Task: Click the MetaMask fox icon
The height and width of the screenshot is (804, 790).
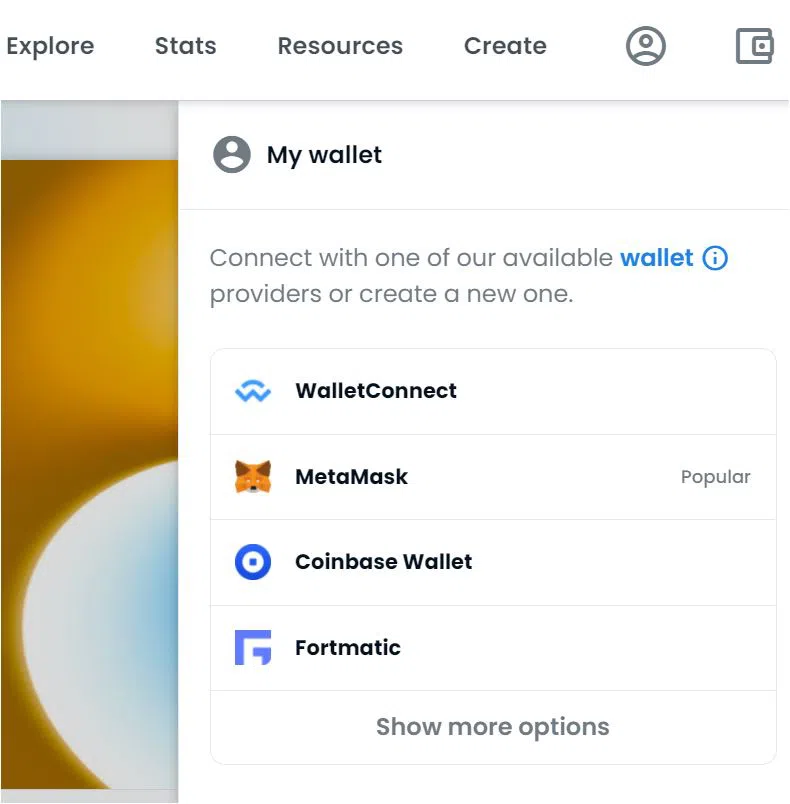Action: click(x=253, y=476)
